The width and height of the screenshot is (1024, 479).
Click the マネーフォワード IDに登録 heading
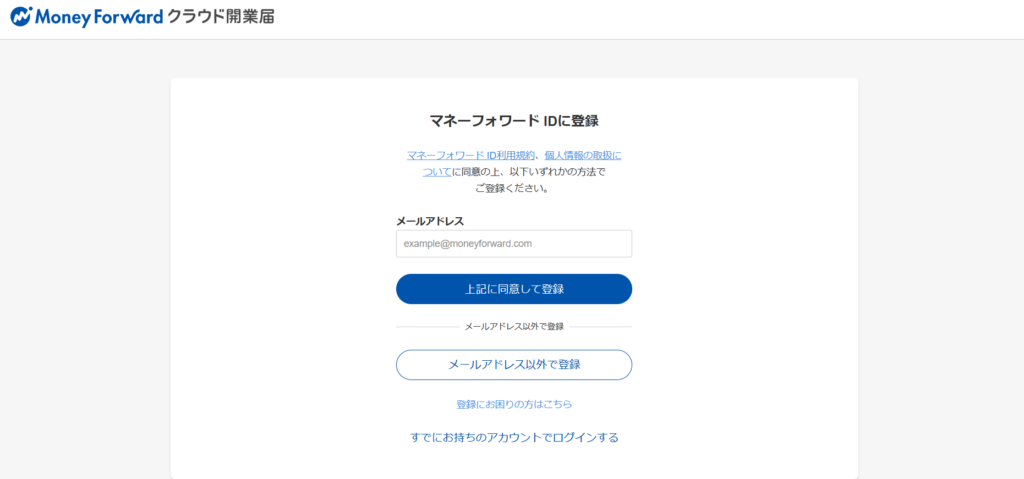pos(514,121)
